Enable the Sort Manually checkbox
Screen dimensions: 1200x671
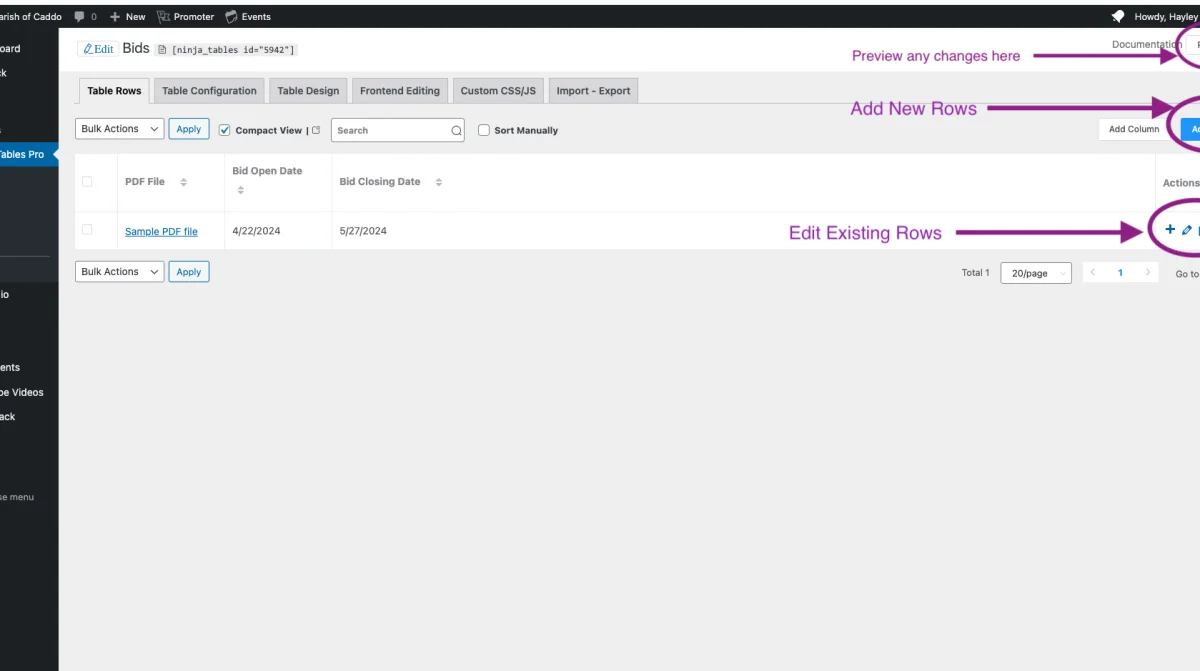tap(484, 130)
